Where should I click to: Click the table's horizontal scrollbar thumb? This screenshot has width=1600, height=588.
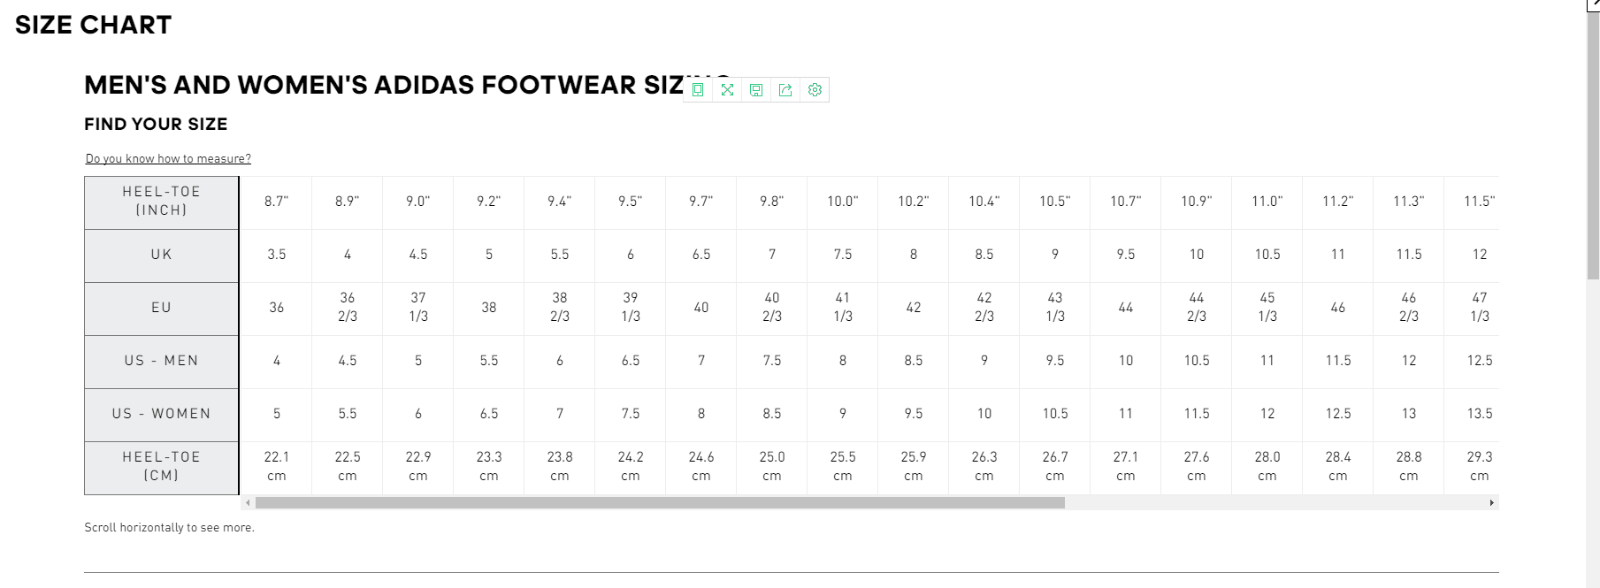pos(660,503)
